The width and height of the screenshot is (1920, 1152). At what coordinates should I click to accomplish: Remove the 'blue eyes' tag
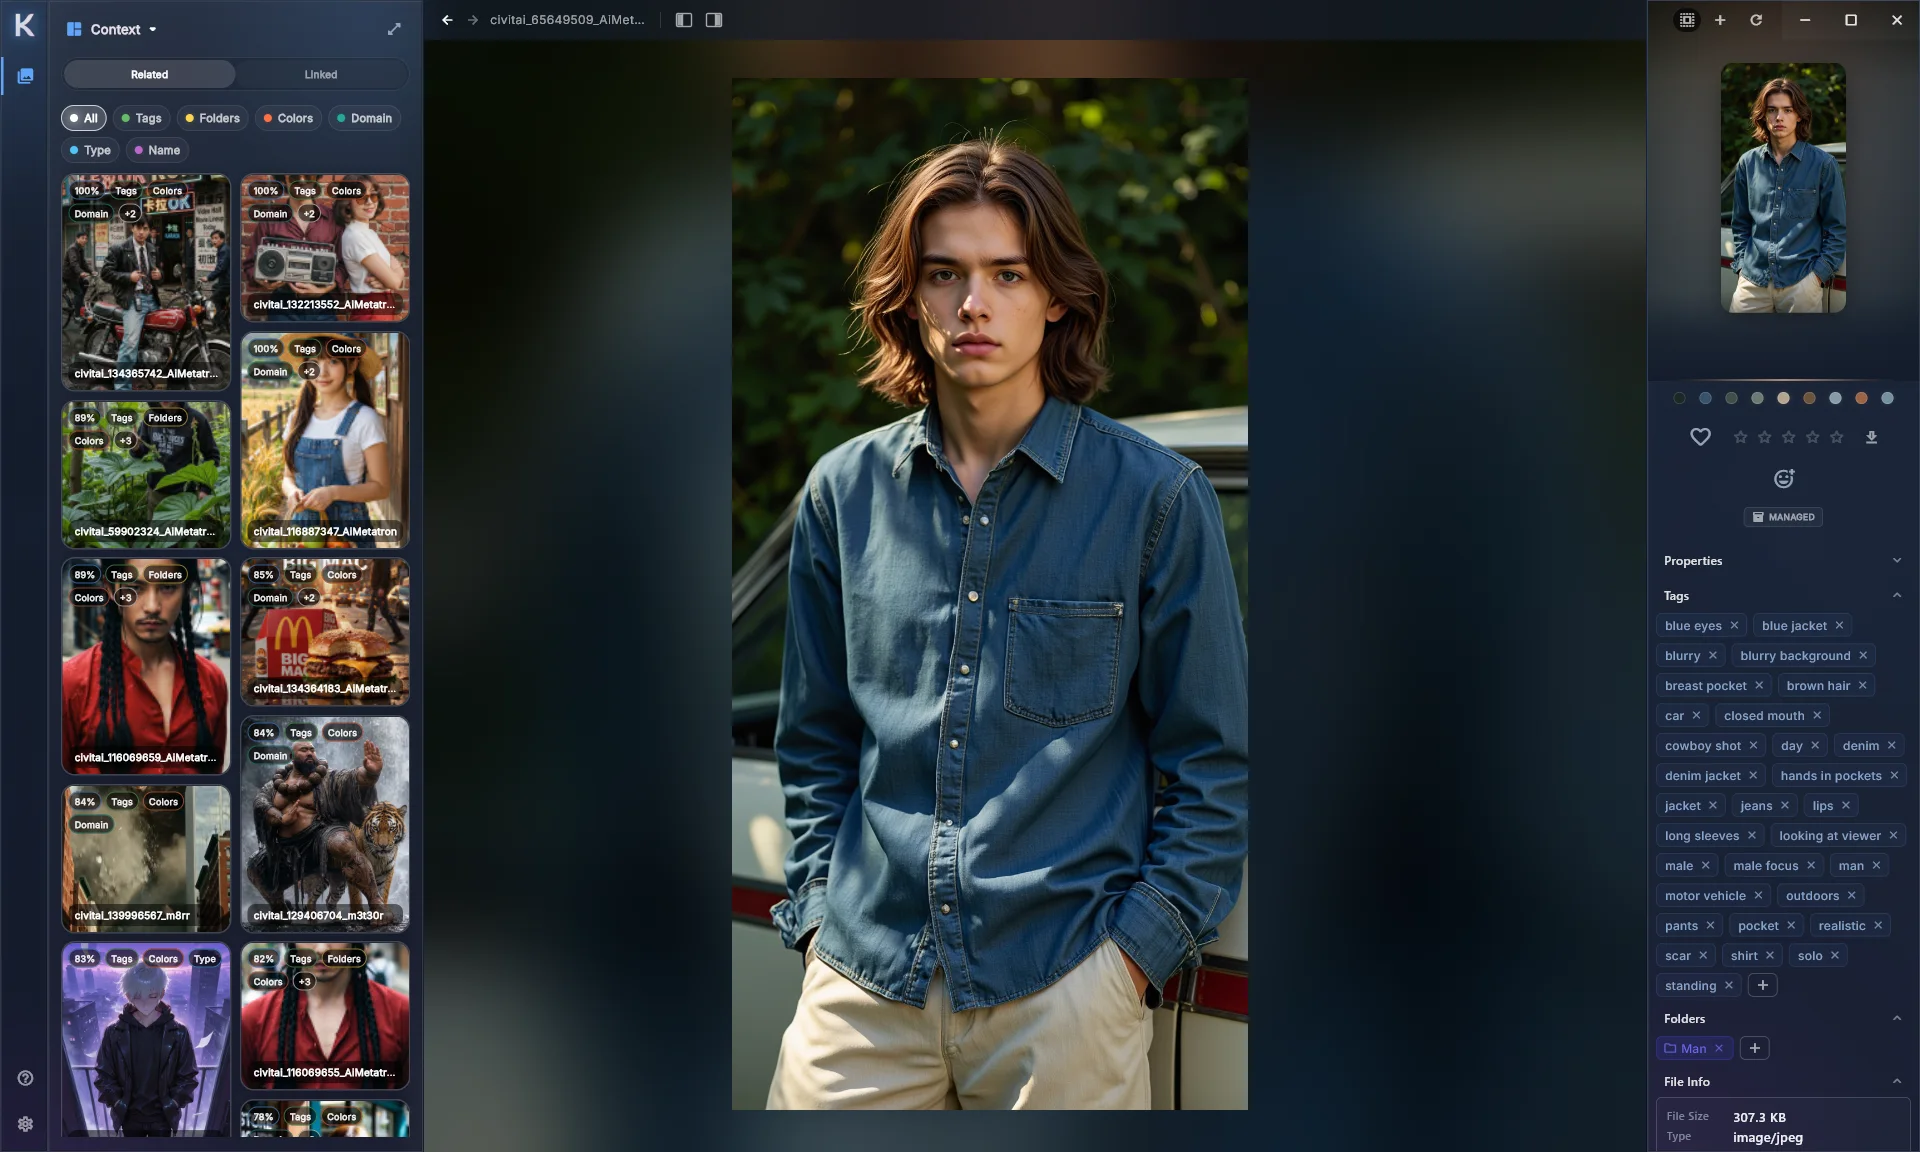(1735, 626)
